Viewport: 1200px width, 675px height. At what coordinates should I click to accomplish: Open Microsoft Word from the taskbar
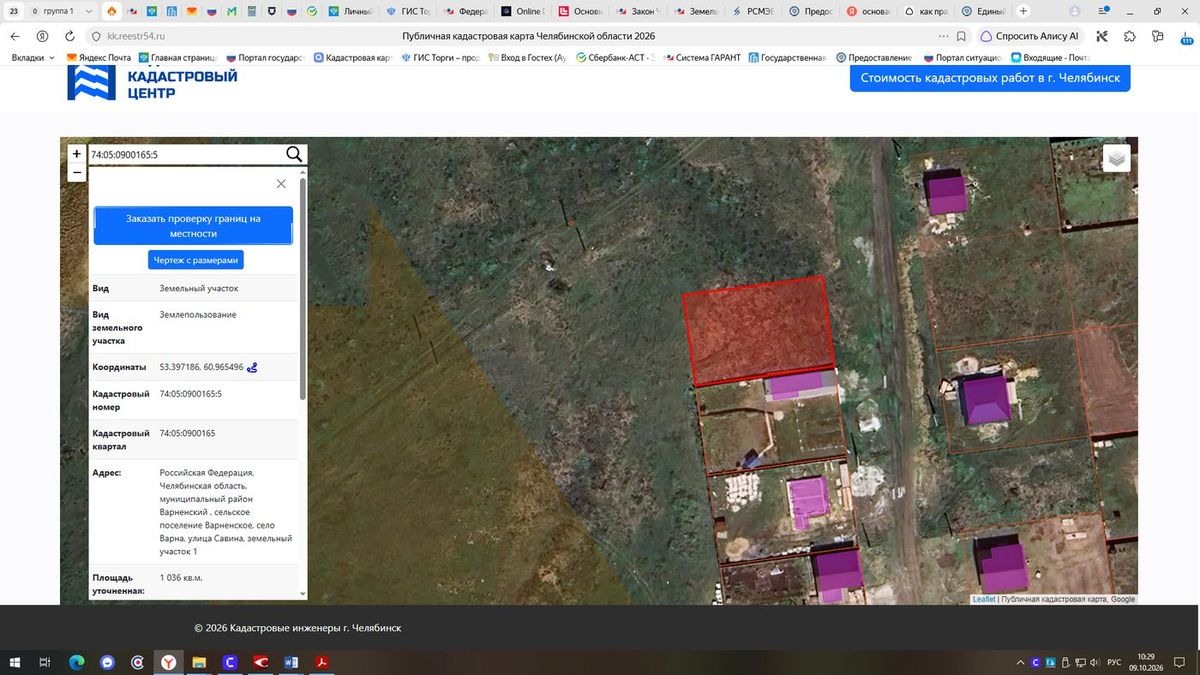(292, 662)
